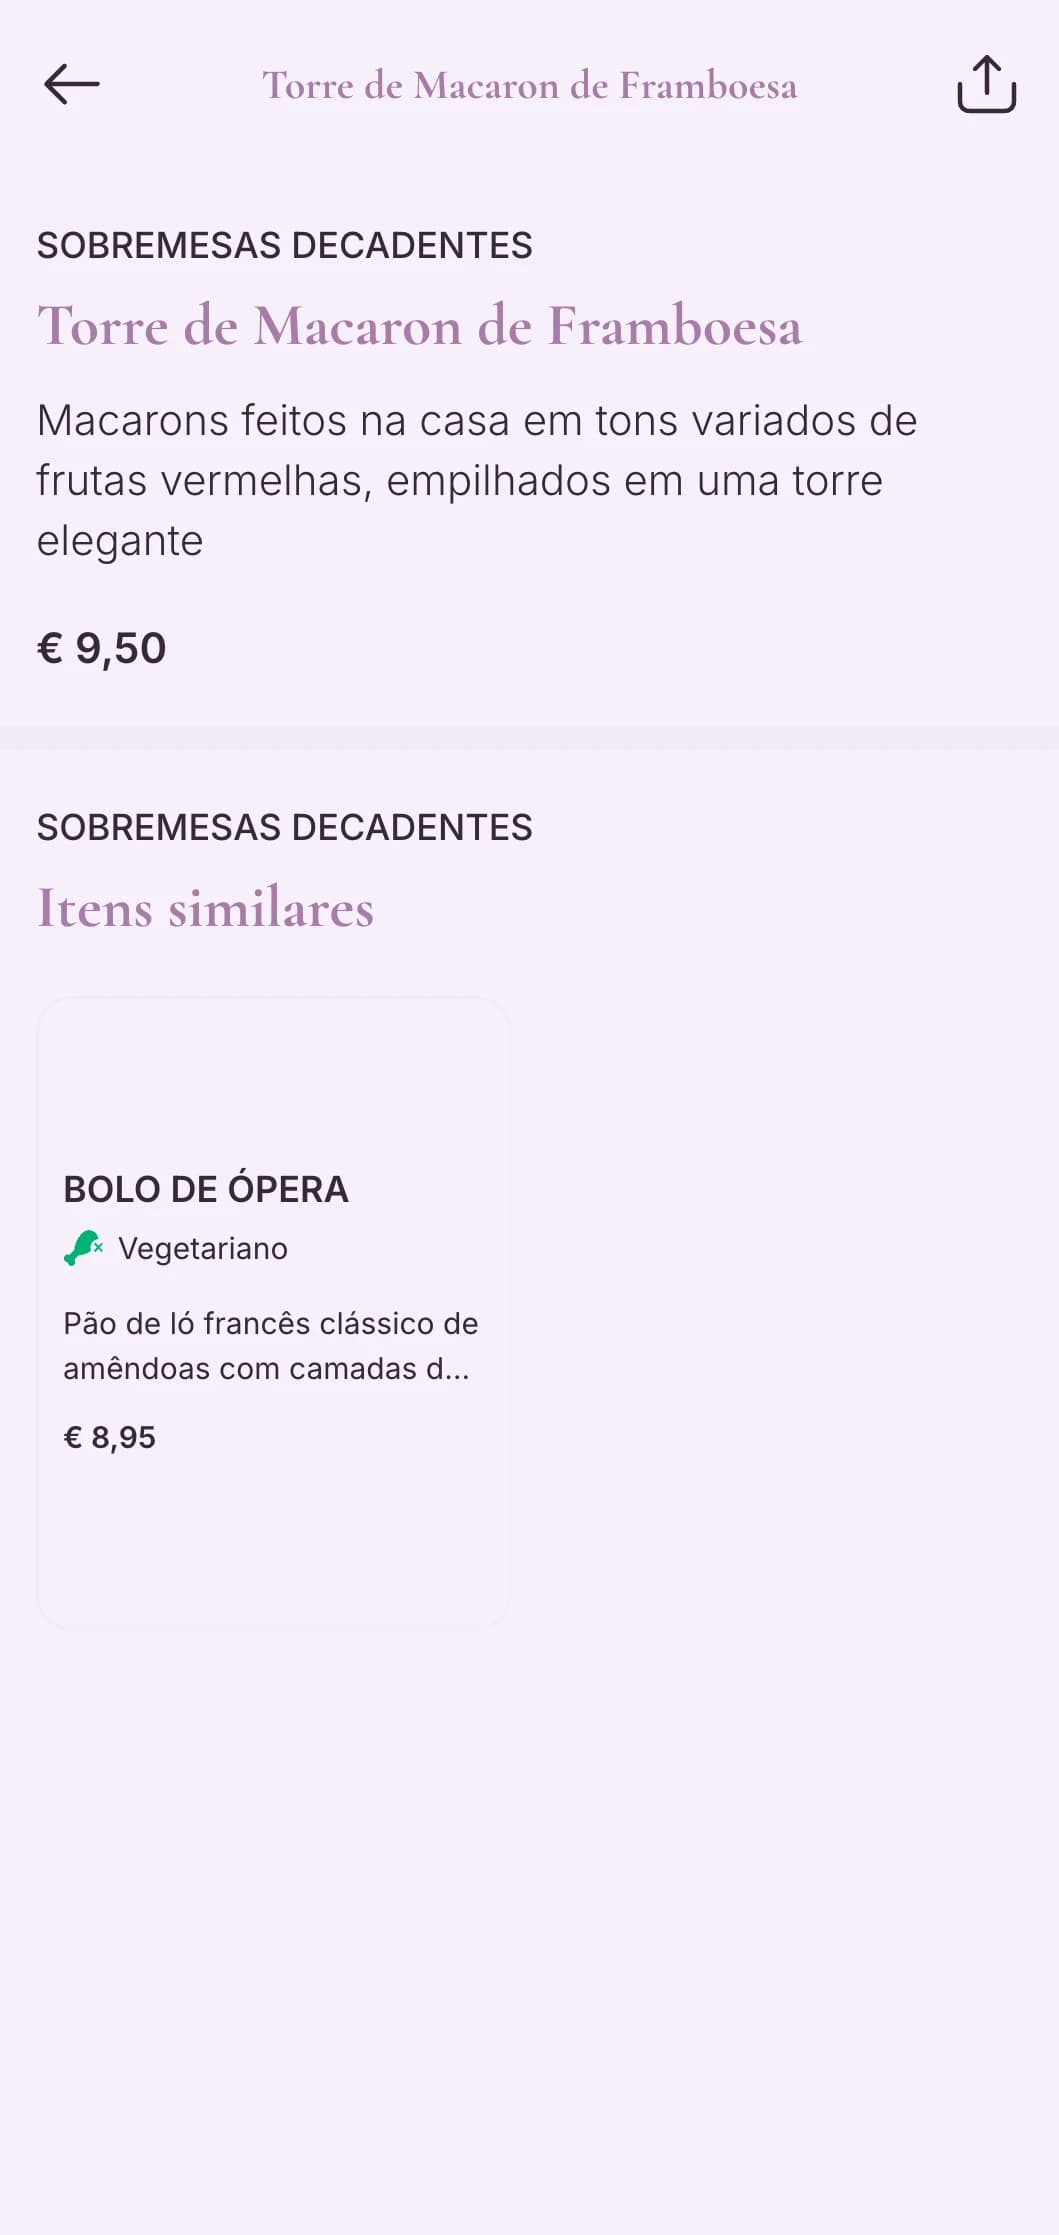The height and width of the screenshot is (2235, 1059).
Task: Tap the Vegetariano label text
Action: [x=203, y=1249]
